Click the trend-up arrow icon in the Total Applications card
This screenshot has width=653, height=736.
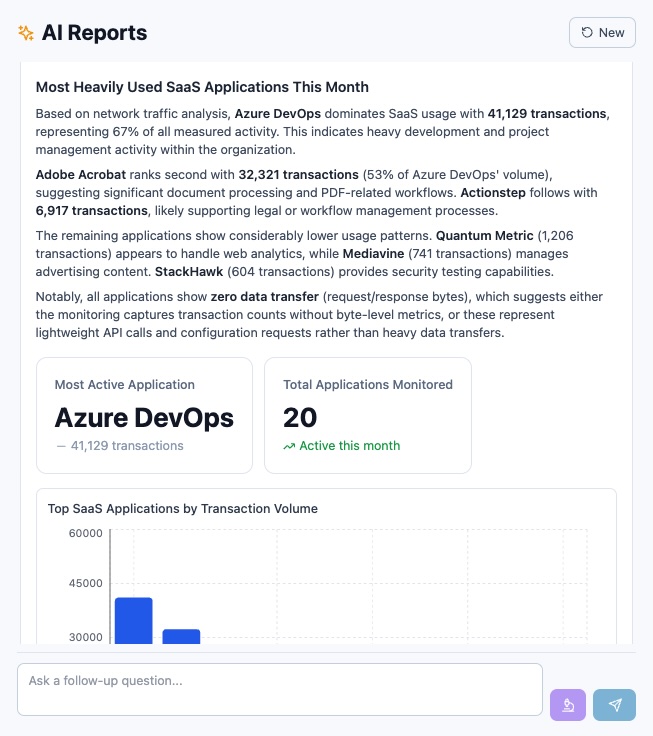click(x=289, y=446)
